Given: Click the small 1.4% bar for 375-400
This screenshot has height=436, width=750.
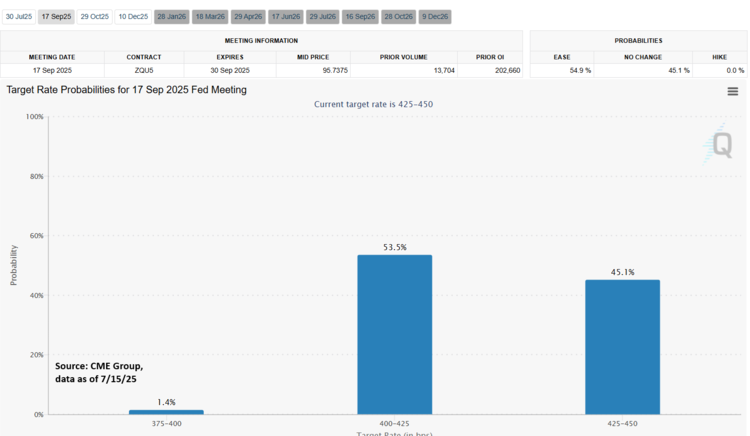Looking at the screenshot, I should [x=166, y=411].
